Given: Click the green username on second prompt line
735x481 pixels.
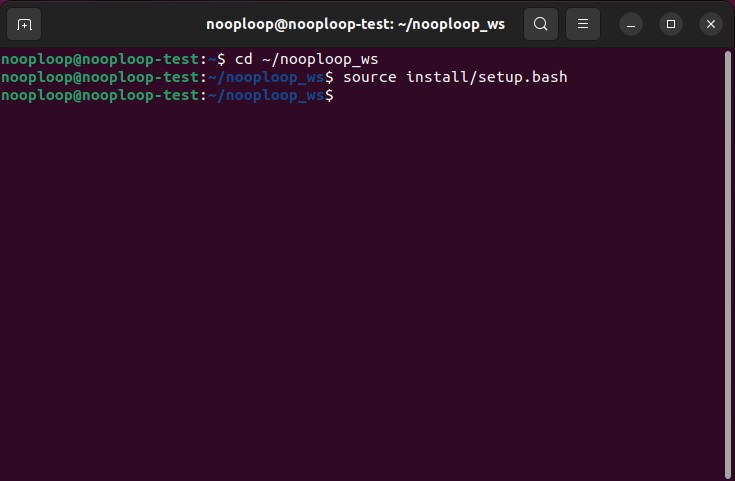Looking at the screenshot, I should tap(100, 77).
